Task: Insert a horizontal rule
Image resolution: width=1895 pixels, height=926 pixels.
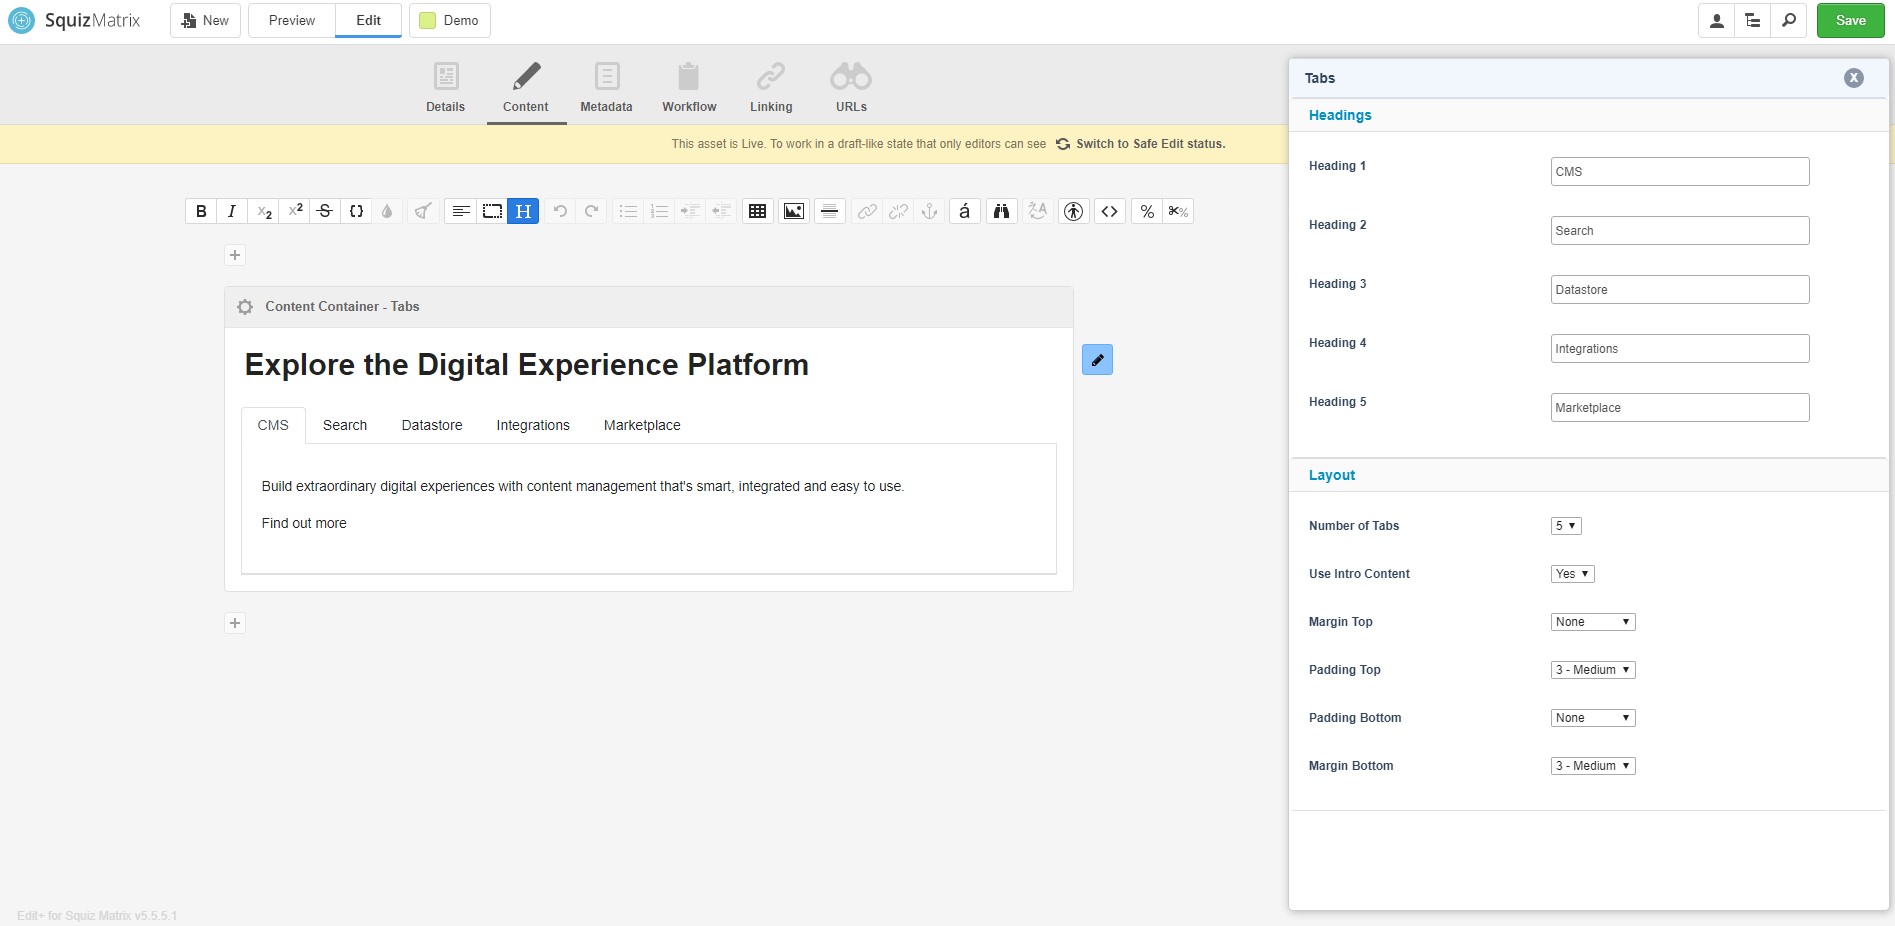Action: pos(829,211)
